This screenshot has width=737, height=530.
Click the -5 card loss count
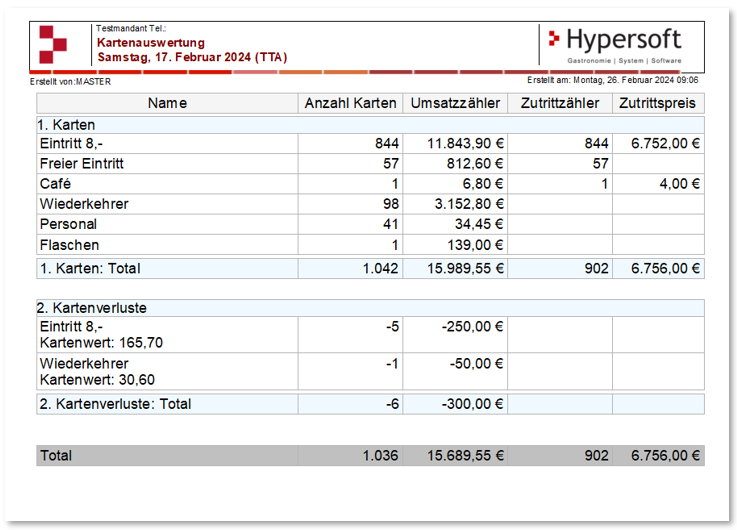[x=392, y=327]
